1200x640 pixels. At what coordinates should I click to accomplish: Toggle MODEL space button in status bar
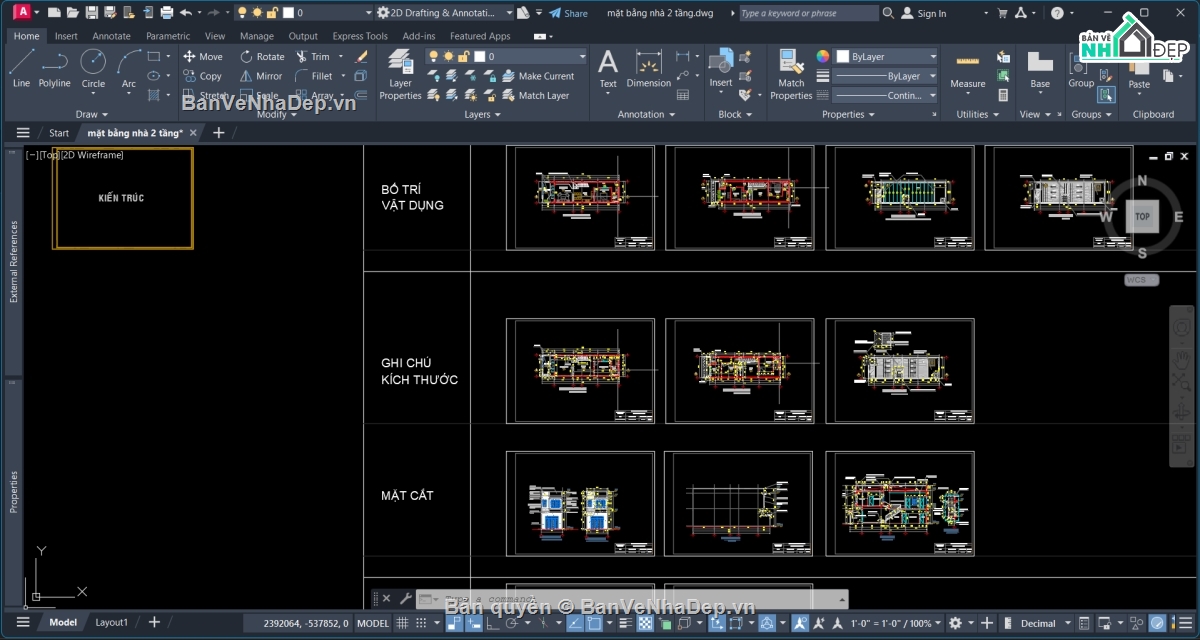pos(373,623)
